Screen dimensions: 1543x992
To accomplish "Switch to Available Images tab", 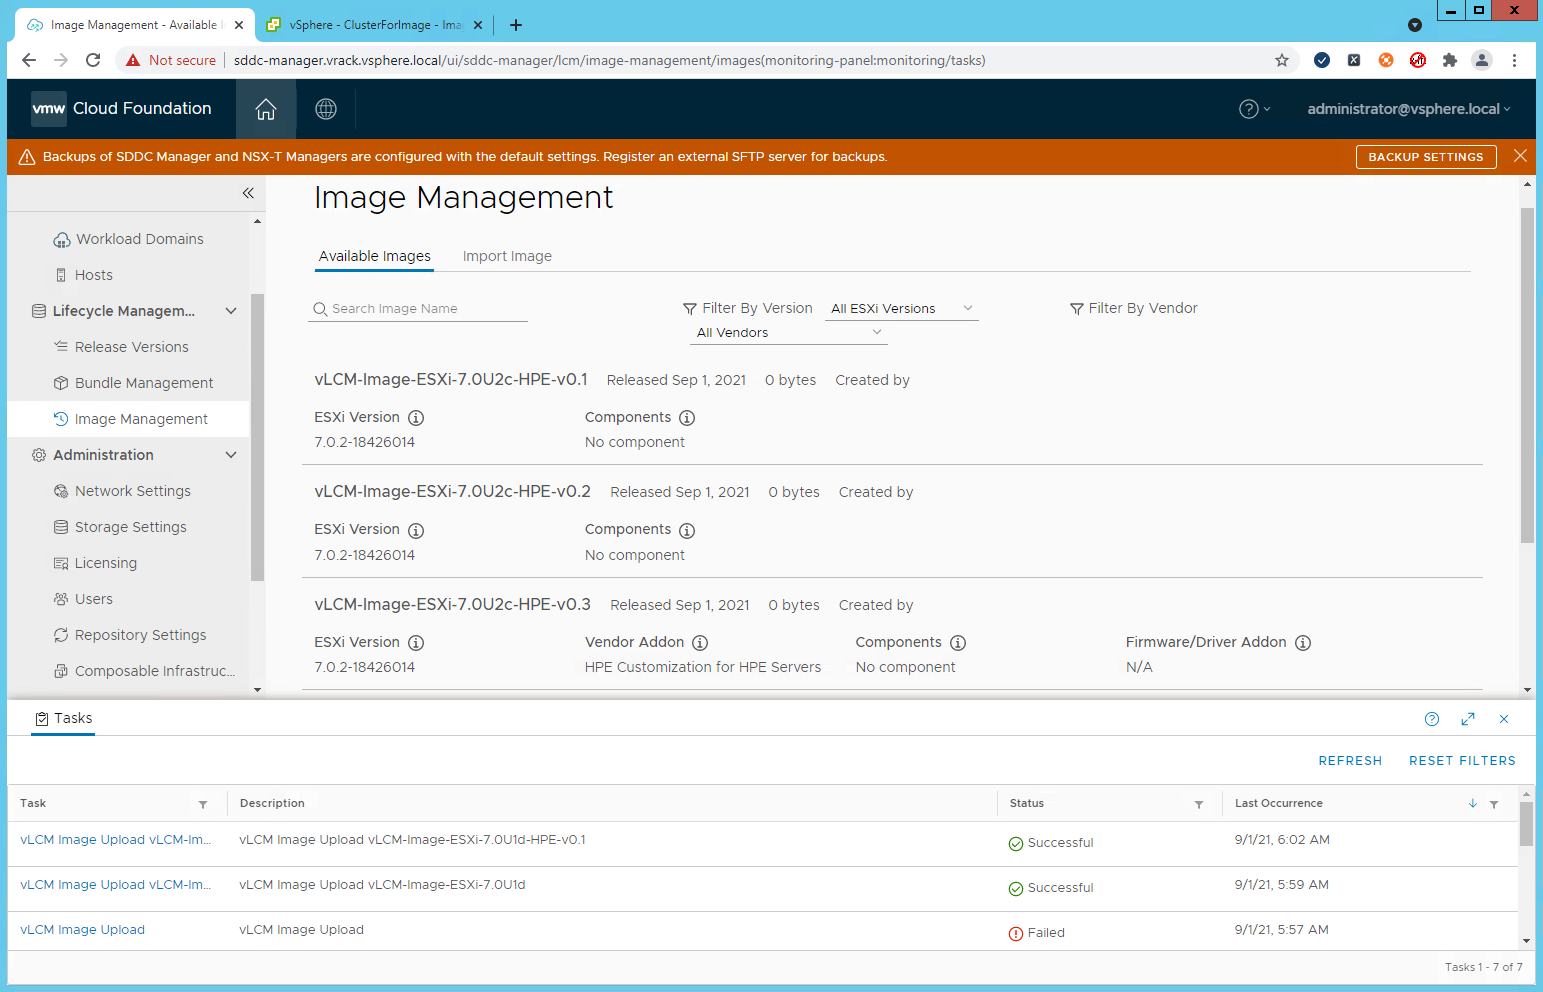I will [x=375, y=256].
